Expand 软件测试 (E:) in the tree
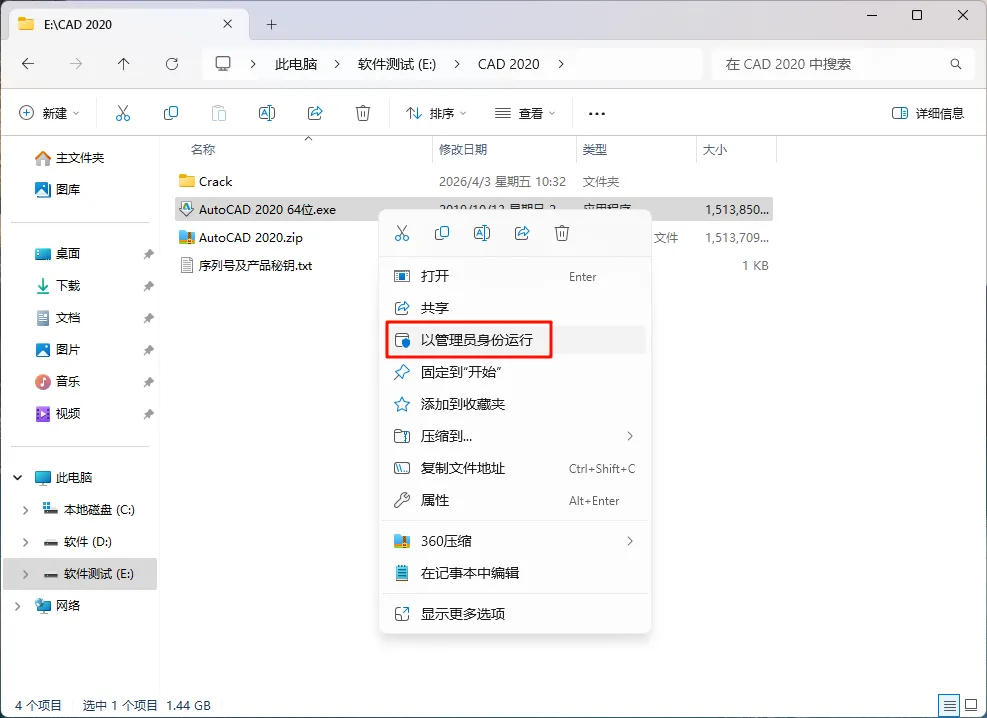This screenshot has width=987, height=718. pyautogui.click(x=25, y=574)
